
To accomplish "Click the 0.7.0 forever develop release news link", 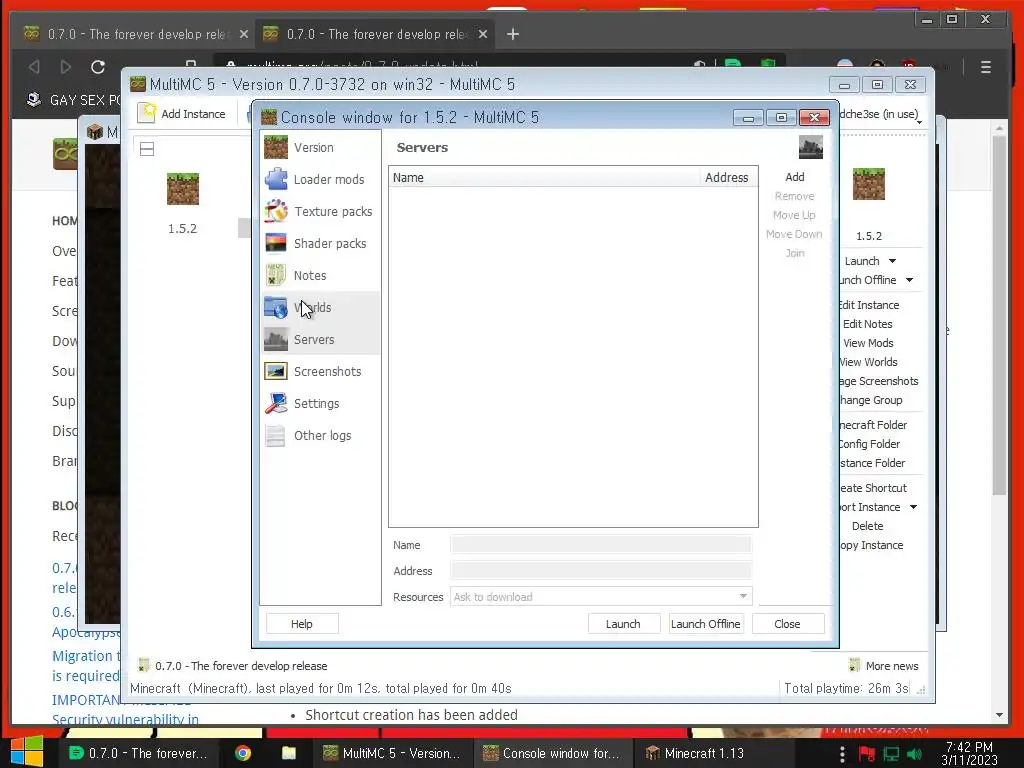I will (241, 666).
